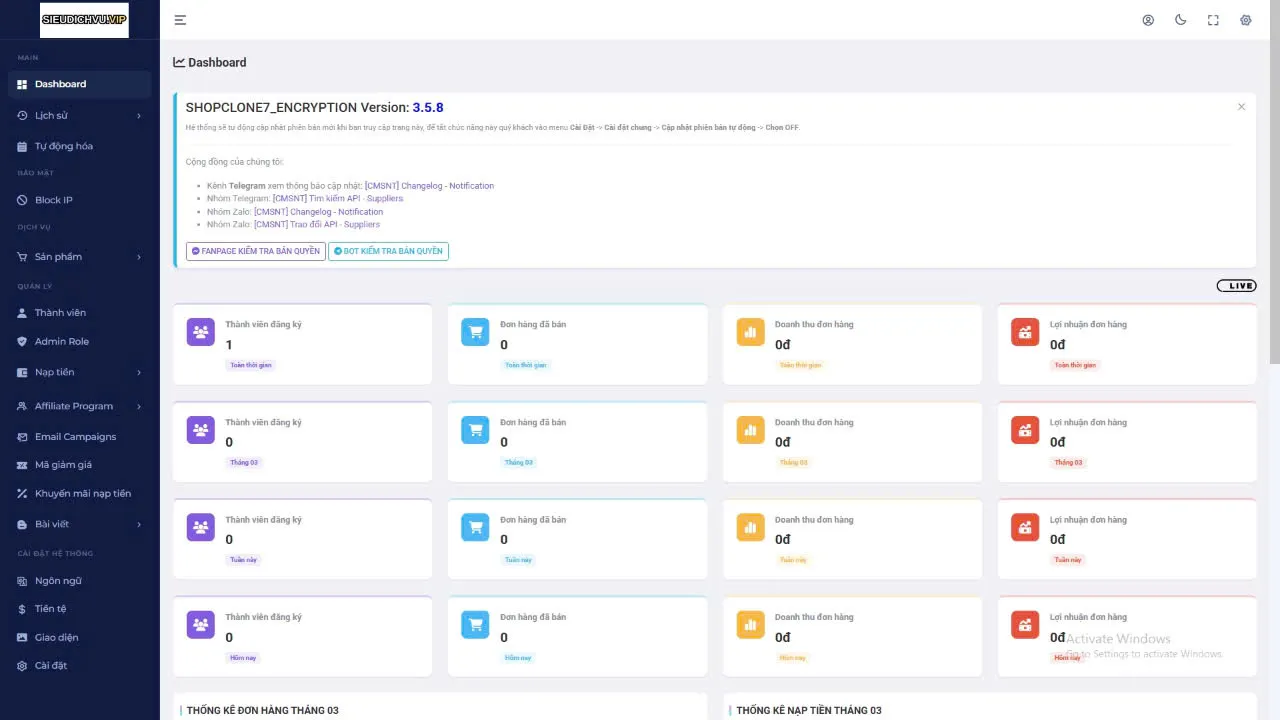Open Ngôn ngữ settings item
The height and width of the screenshot is (720, 1280).
coord(80,581)
